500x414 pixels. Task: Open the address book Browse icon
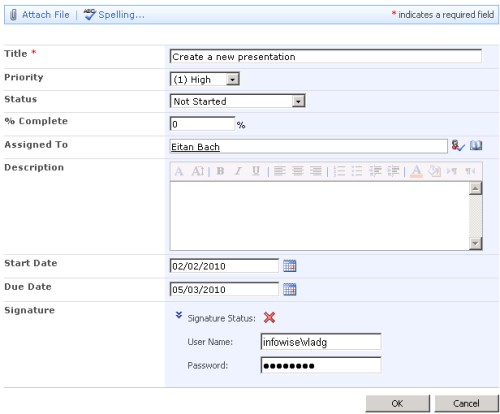(x=476, y=145)
